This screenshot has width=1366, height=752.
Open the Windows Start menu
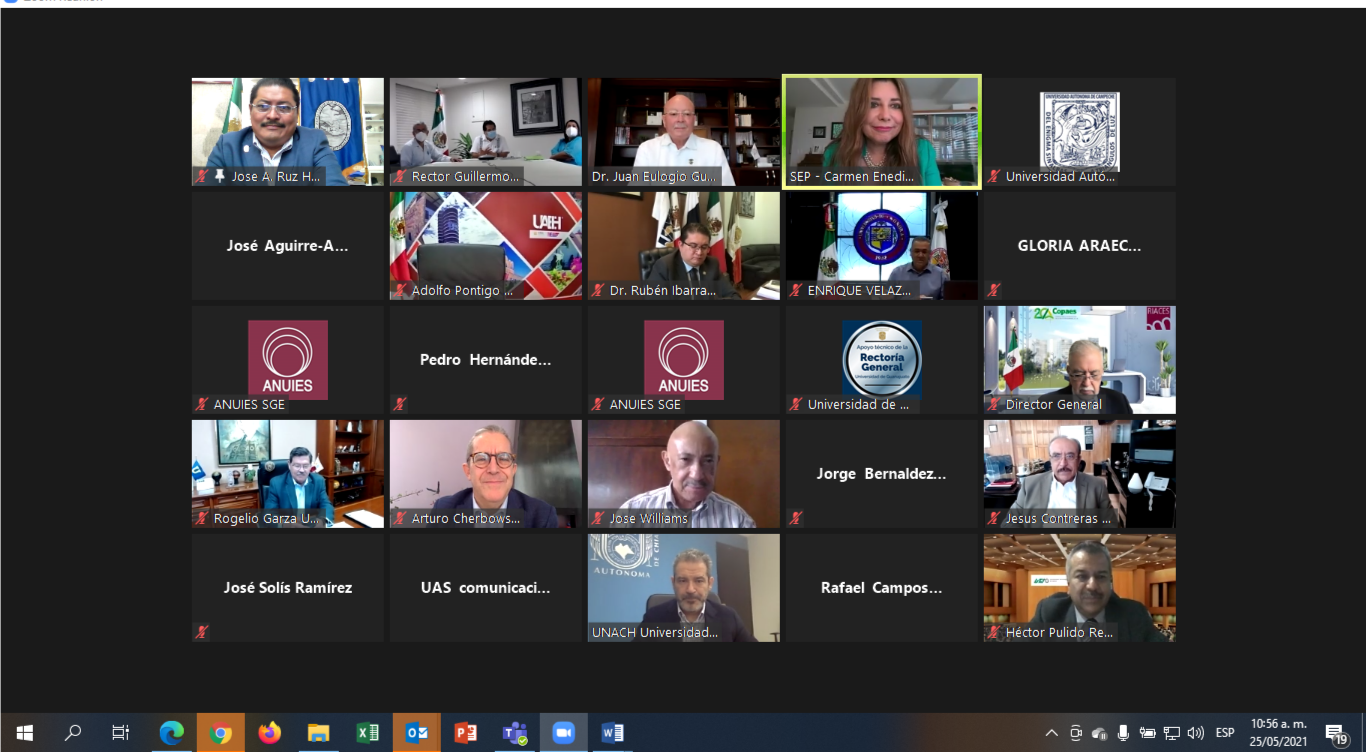(24, 733)
